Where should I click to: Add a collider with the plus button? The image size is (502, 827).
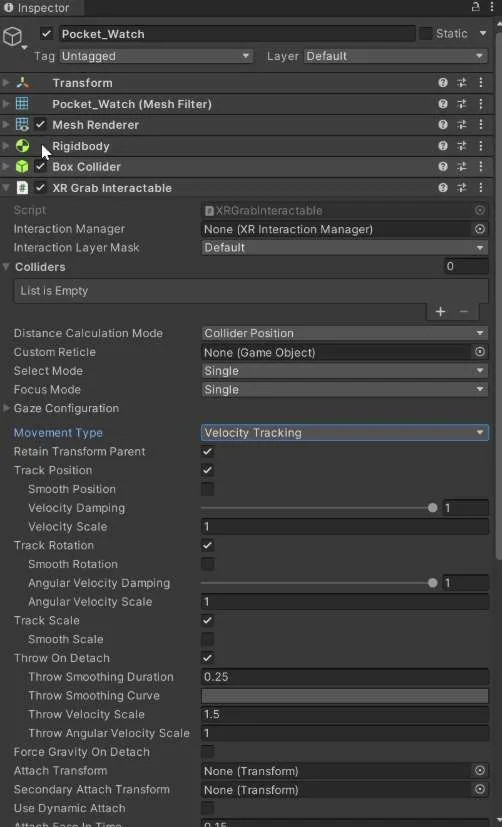440,312
